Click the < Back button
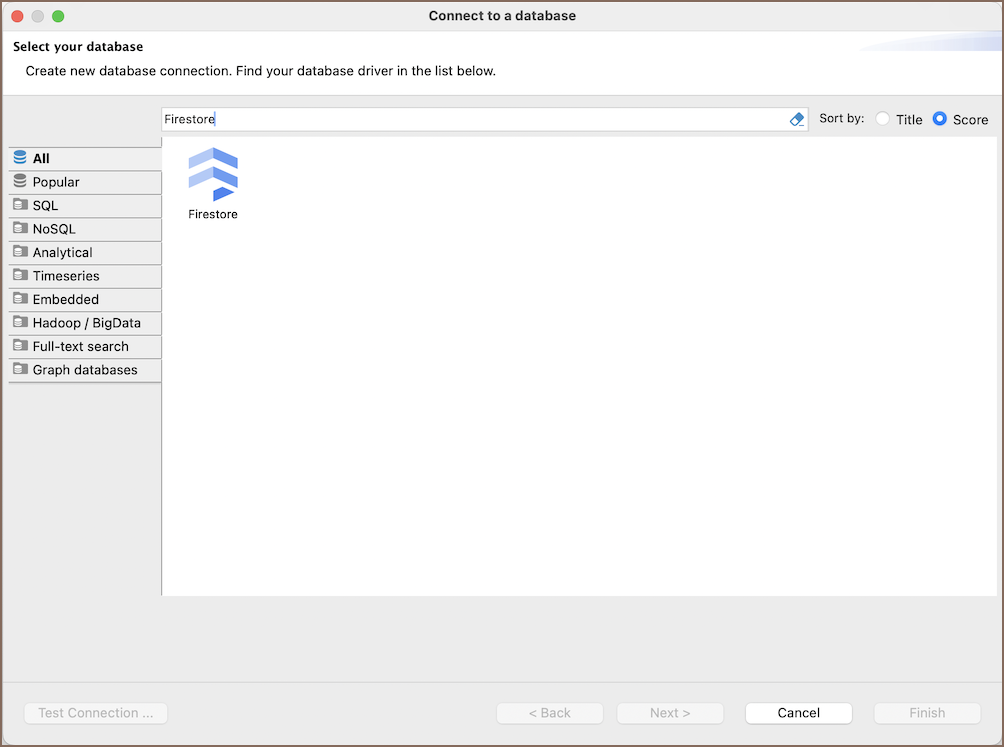 click(x=550, y=713)
